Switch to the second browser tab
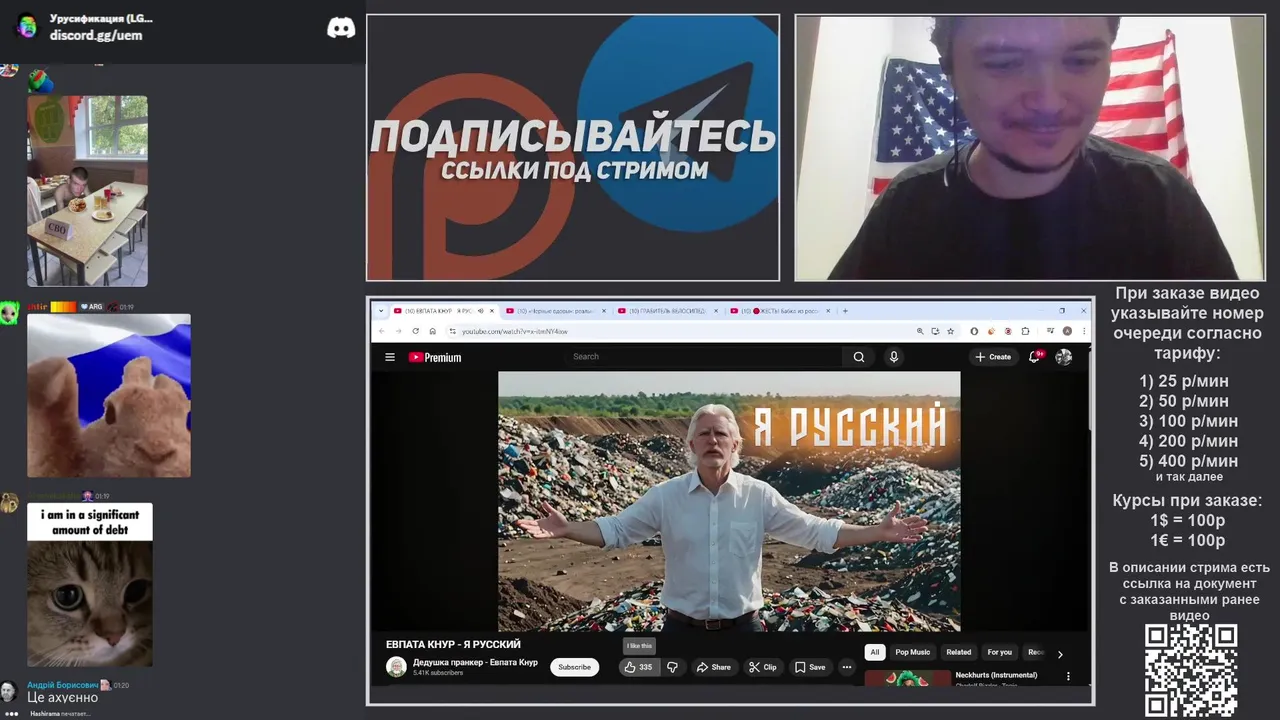 click(555, 311)
